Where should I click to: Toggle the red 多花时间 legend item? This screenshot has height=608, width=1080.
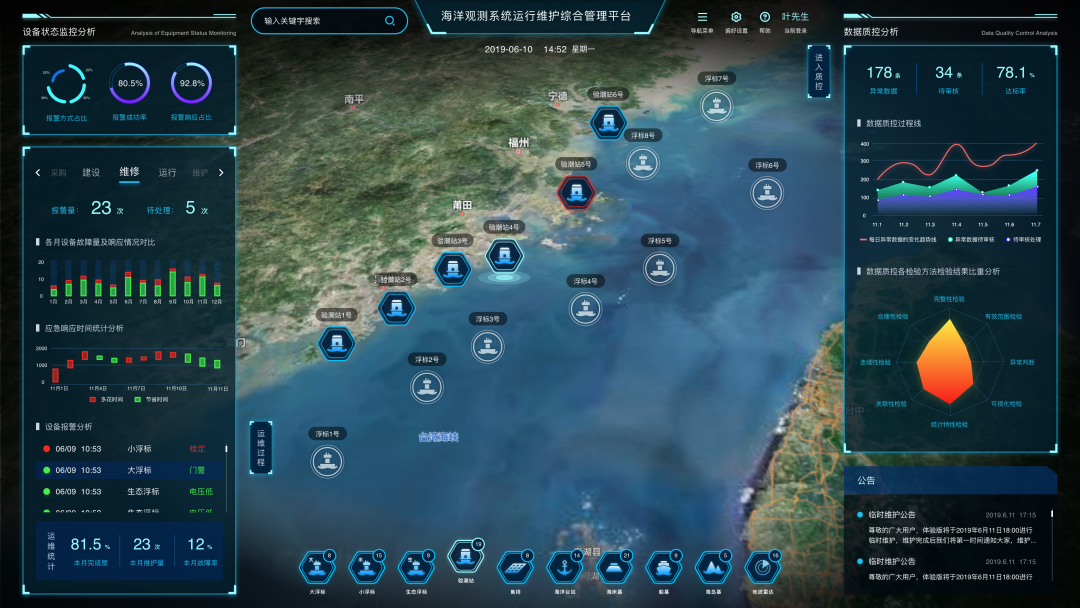point(106,399)
